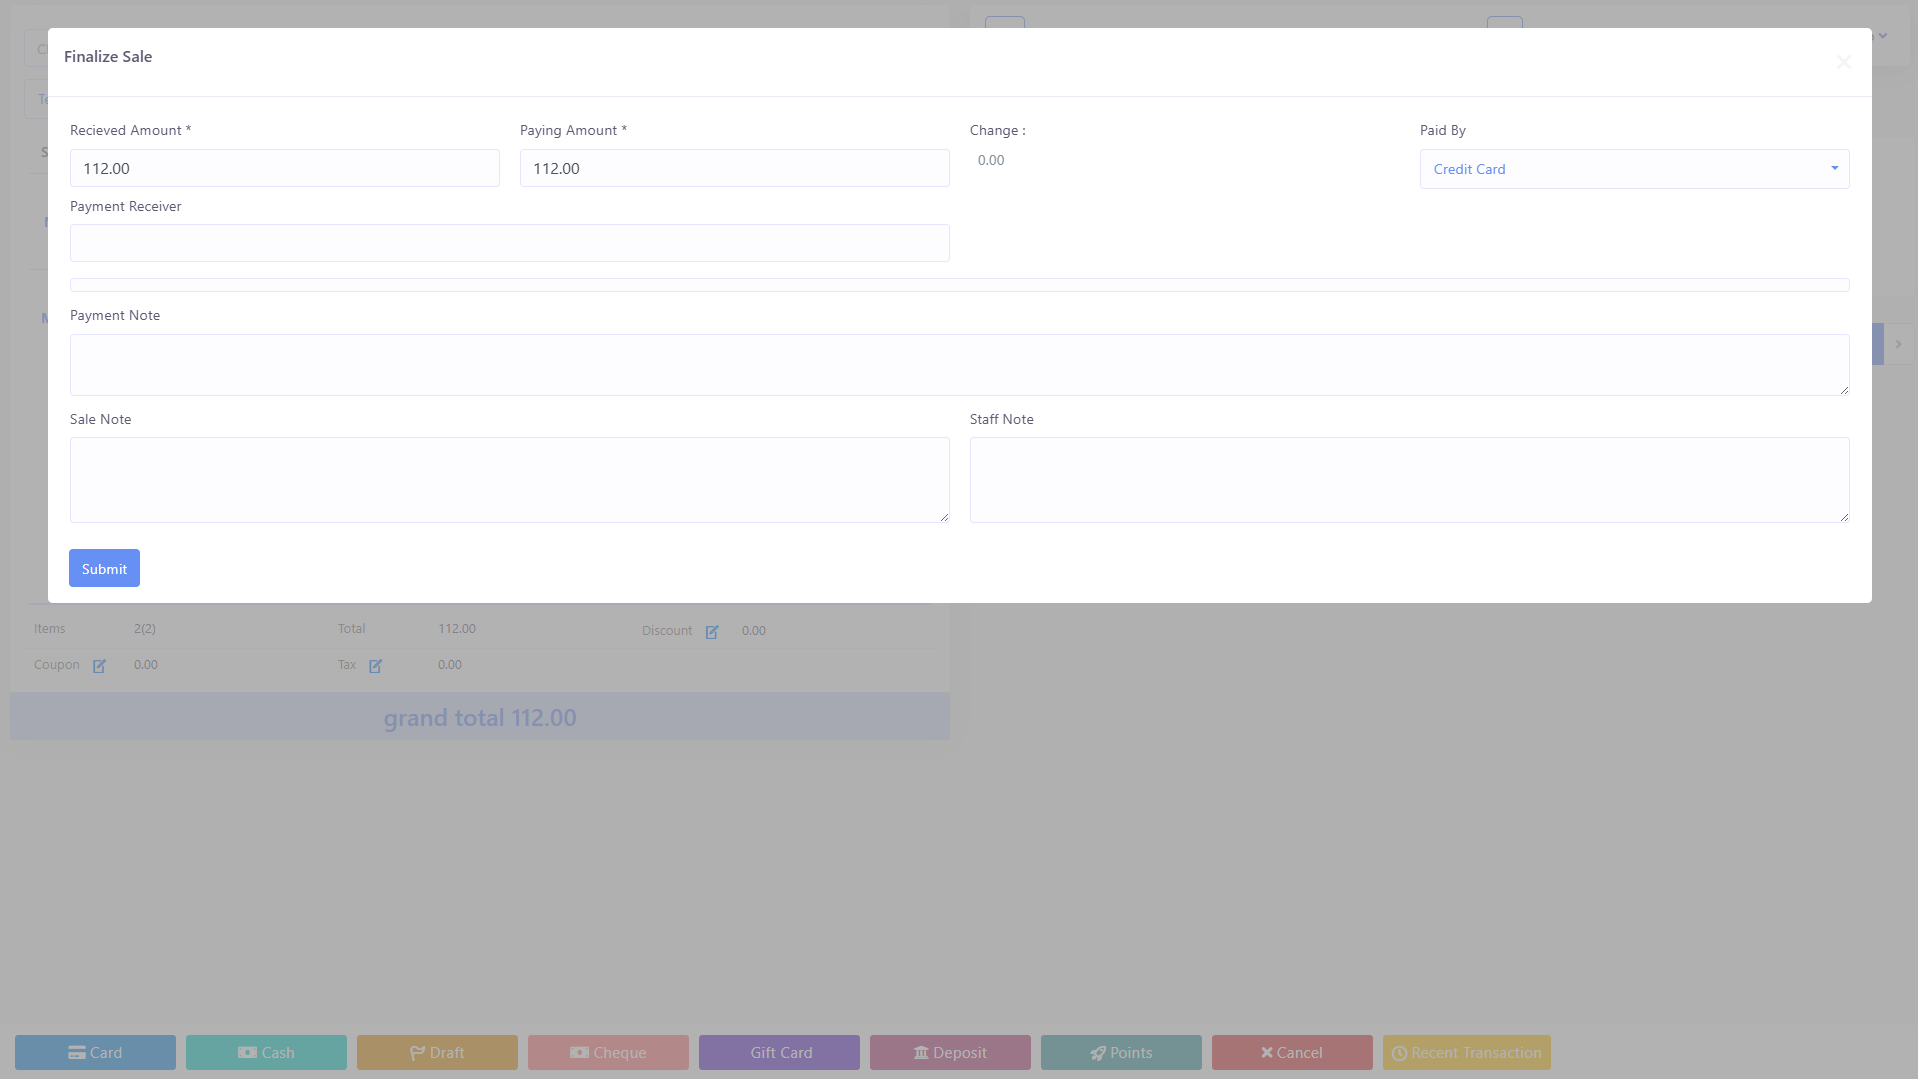Select Gift Card payment button

(x=779, y=1052)
